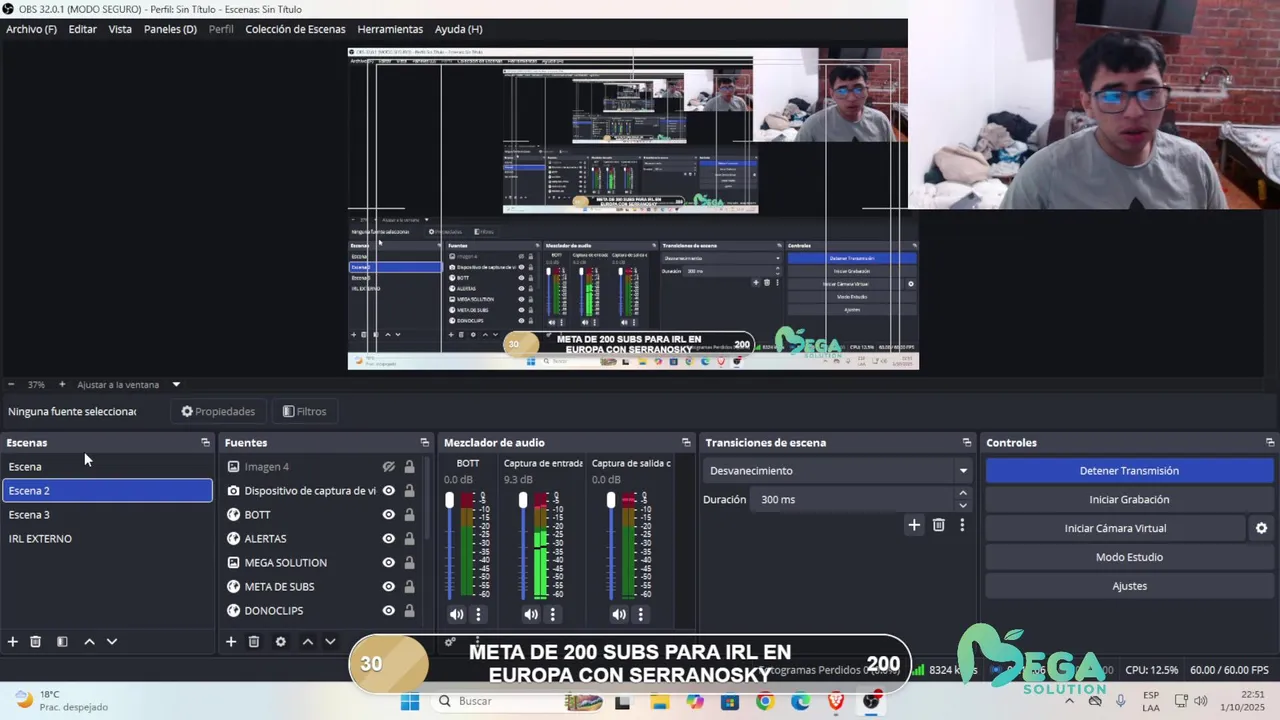1280x720 pixels.
Task: Pop out the Fuentes dock panel
Action: click(424, 442)
